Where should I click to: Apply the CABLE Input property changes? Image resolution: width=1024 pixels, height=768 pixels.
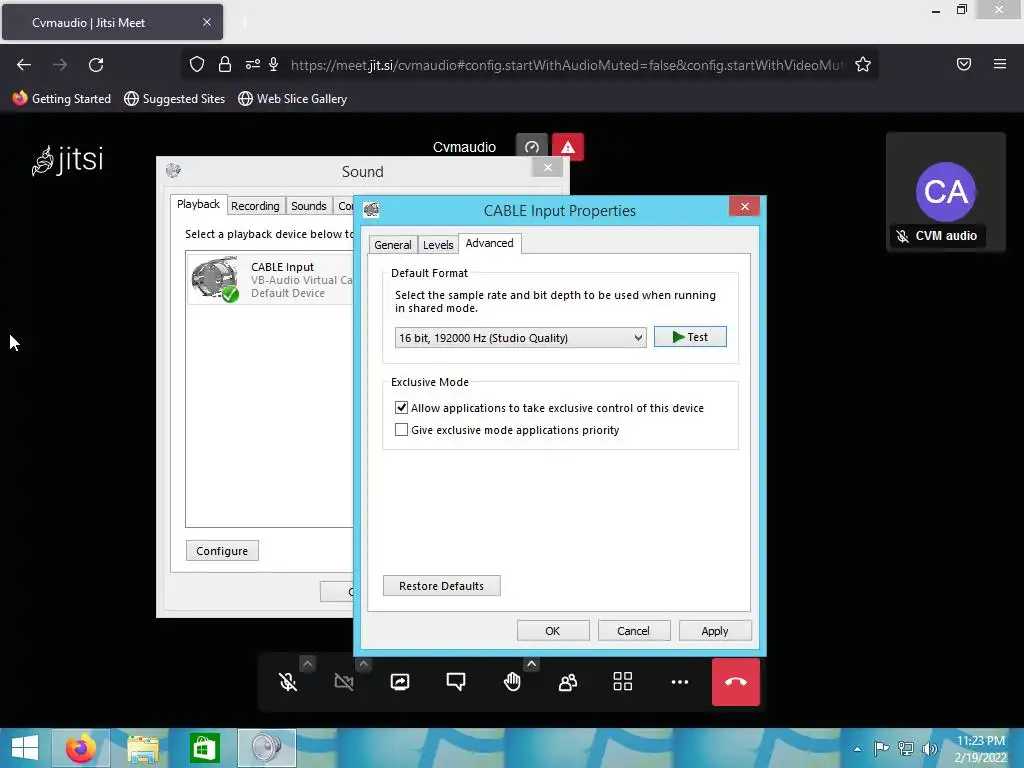point(714,631)
